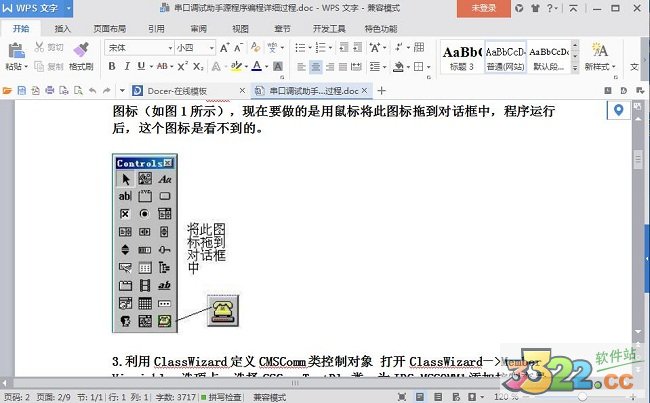Apply distributed alignment
Viewport: 650px width, 403px height.
coord(356,66)
